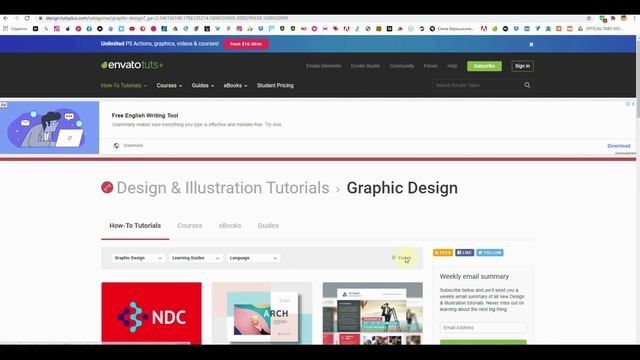Switch to the eBooks tab
This screenshot has height=360, width=640.
click(230, 225)
